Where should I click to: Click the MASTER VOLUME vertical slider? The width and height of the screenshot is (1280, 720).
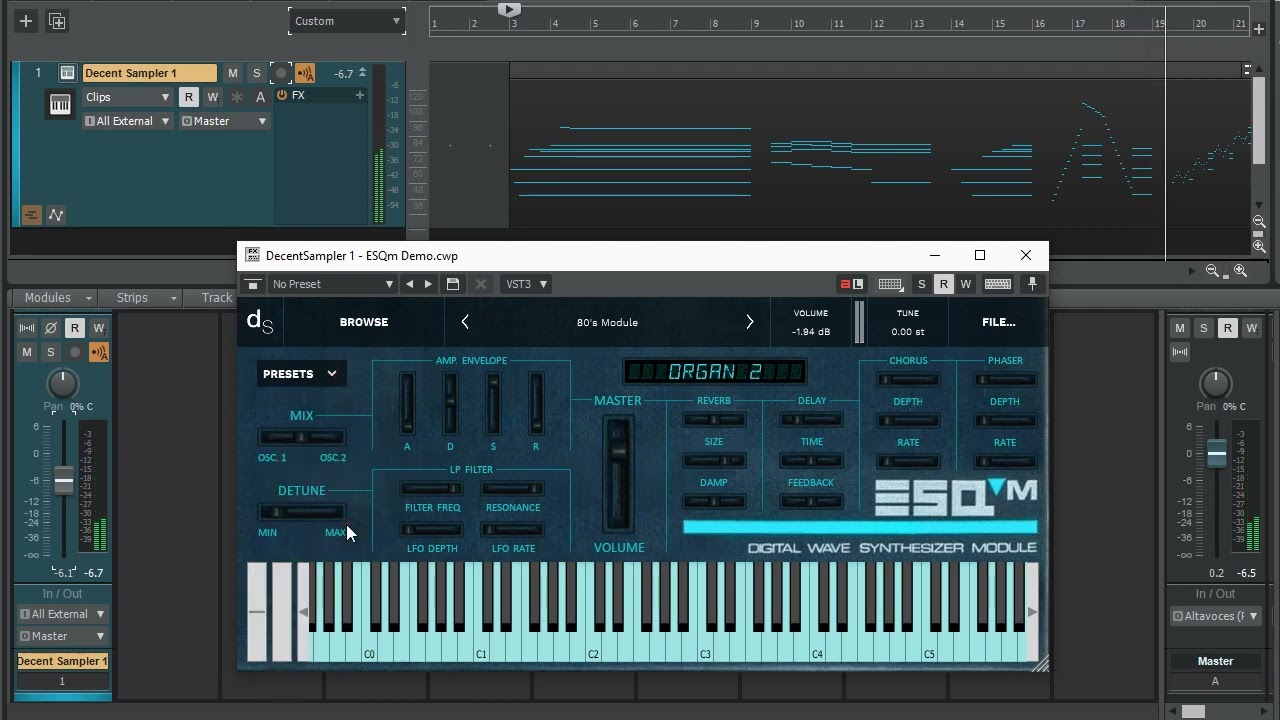pyautogui.click(x=618, y=475)
